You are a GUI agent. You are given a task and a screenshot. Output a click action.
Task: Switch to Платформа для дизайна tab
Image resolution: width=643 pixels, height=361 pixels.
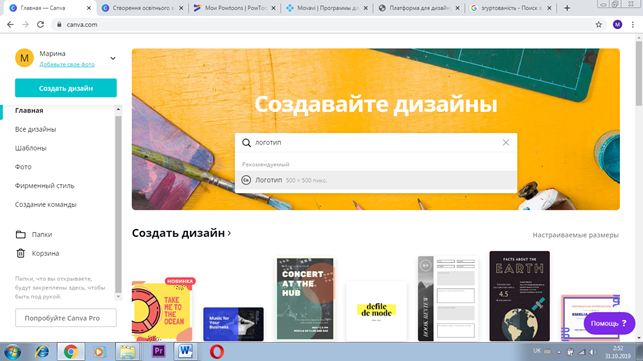(x=420, y=8)
